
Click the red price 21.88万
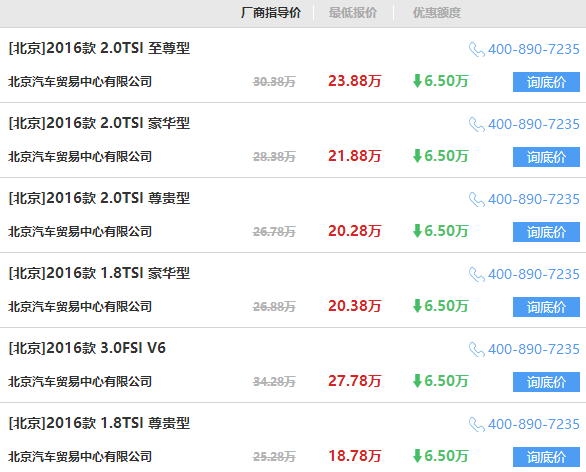355,156
